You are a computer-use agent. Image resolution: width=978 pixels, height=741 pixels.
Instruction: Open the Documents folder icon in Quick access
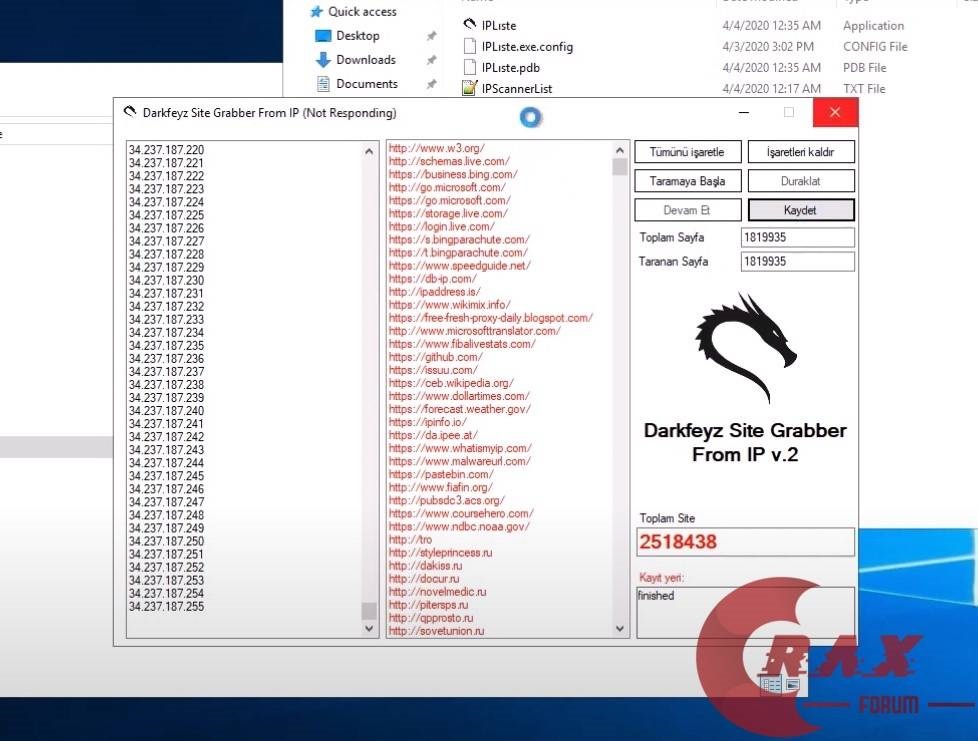[323, 84]
